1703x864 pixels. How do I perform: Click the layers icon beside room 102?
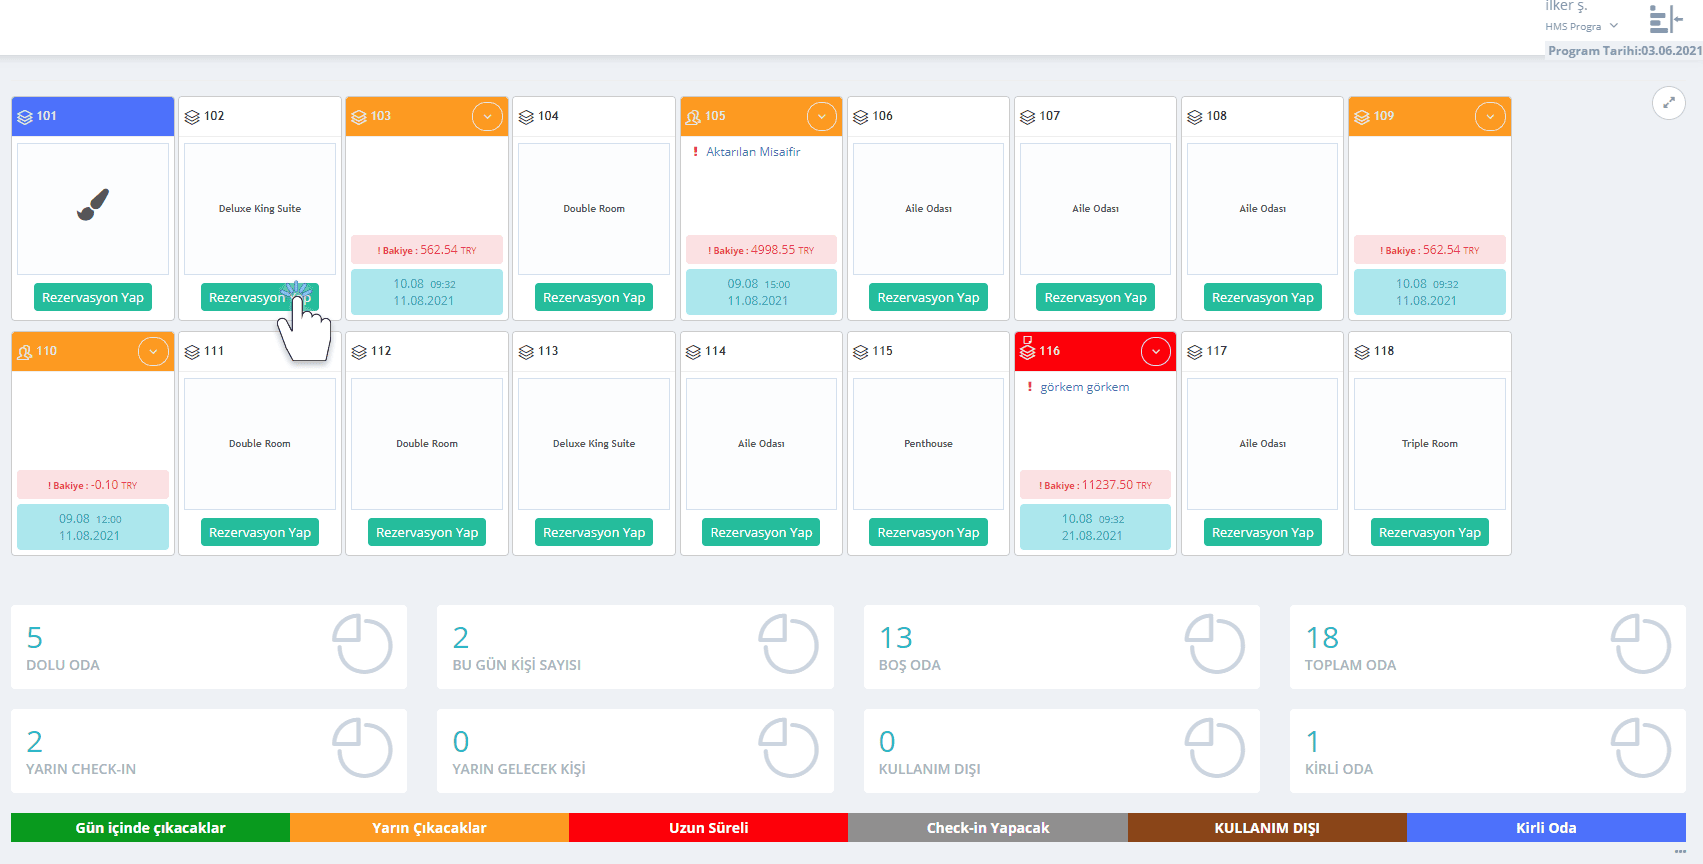(x=192, y=117)
